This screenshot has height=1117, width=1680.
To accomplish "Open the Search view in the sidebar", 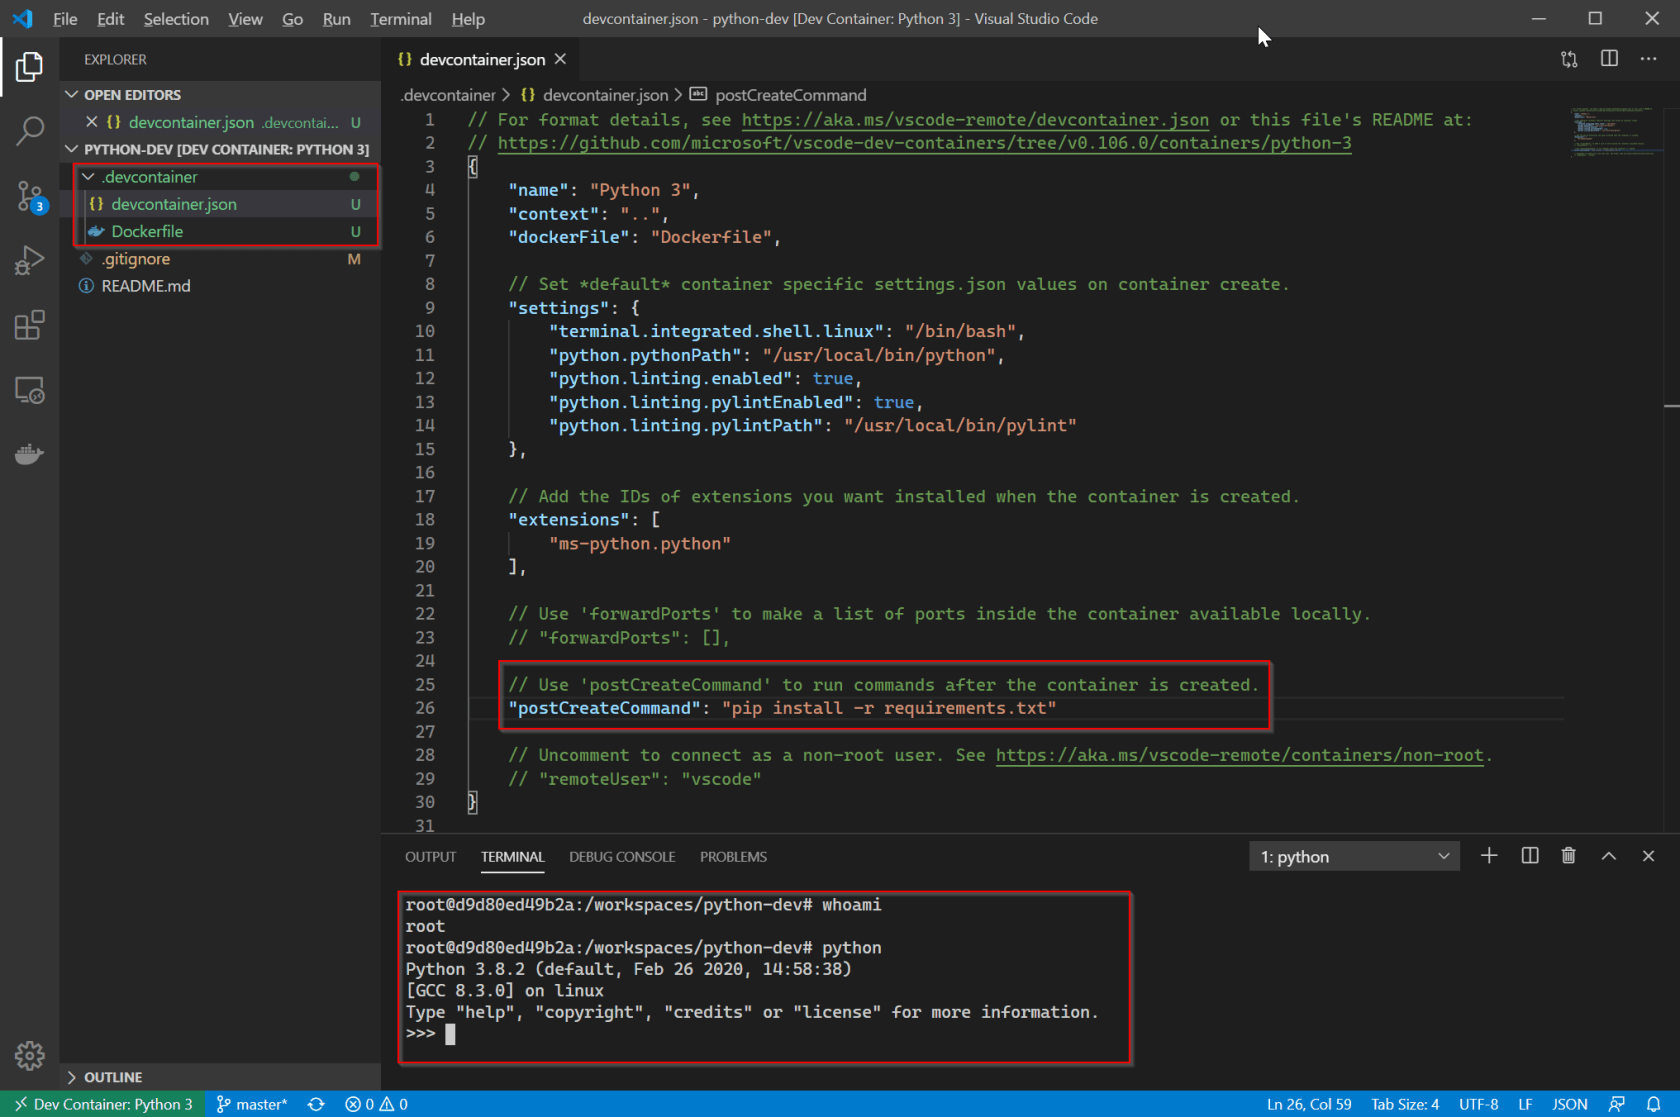I will (30, 131).
